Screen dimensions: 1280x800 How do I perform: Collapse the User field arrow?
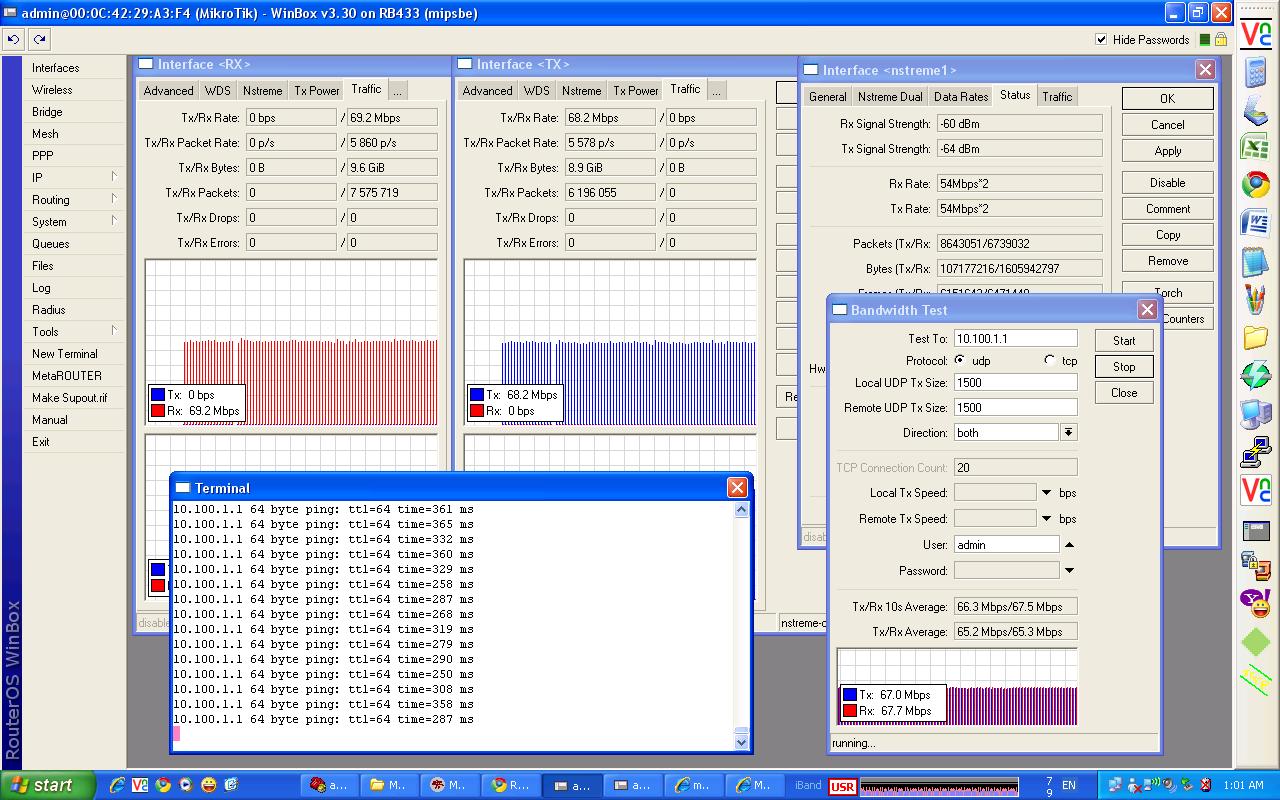(1069, 545)
